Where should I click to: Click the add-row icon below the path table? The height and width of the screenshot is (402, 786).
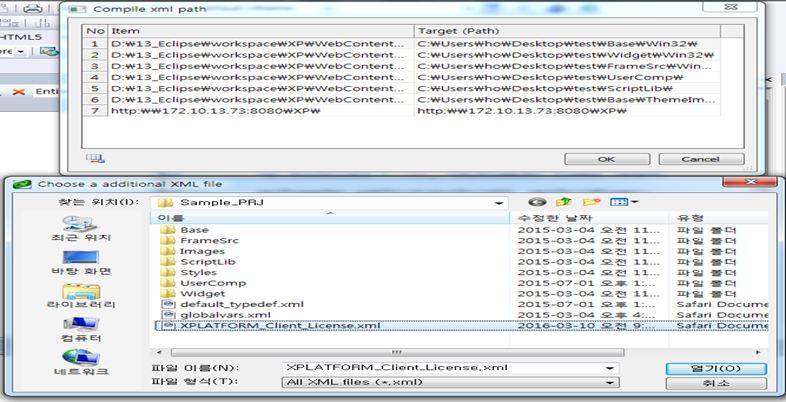(x=96, y=158)
